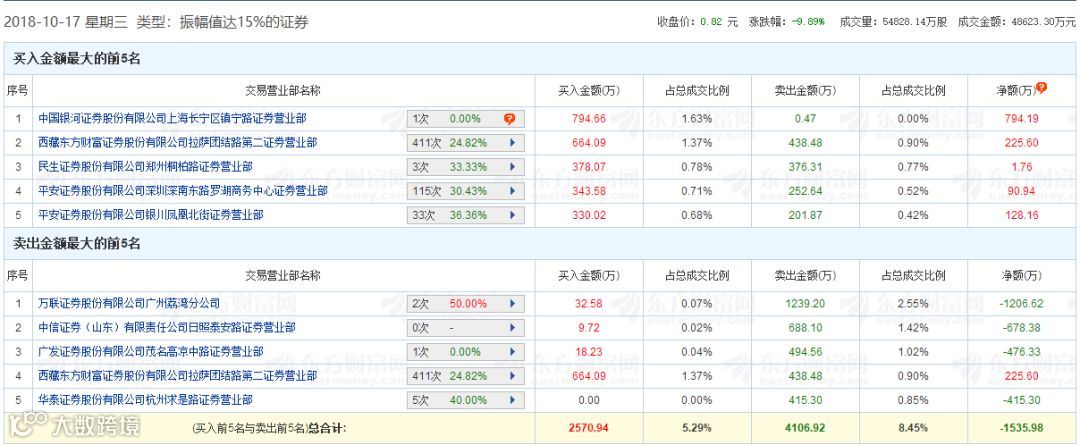The width and height of the screenshot is (1080, 445).
Task: Click the '2次 50.00%' stats box
Action: click(x=465, y=303)
